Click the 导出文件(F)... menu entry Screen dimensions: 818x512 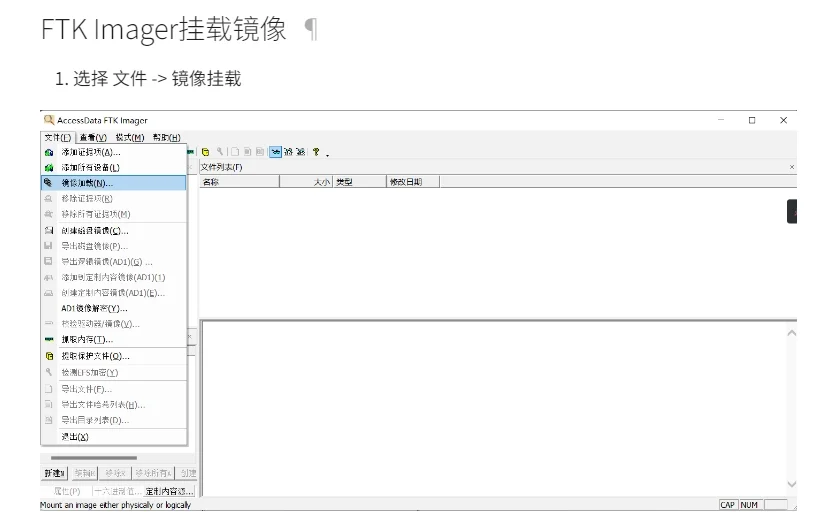tap(114, 389)
